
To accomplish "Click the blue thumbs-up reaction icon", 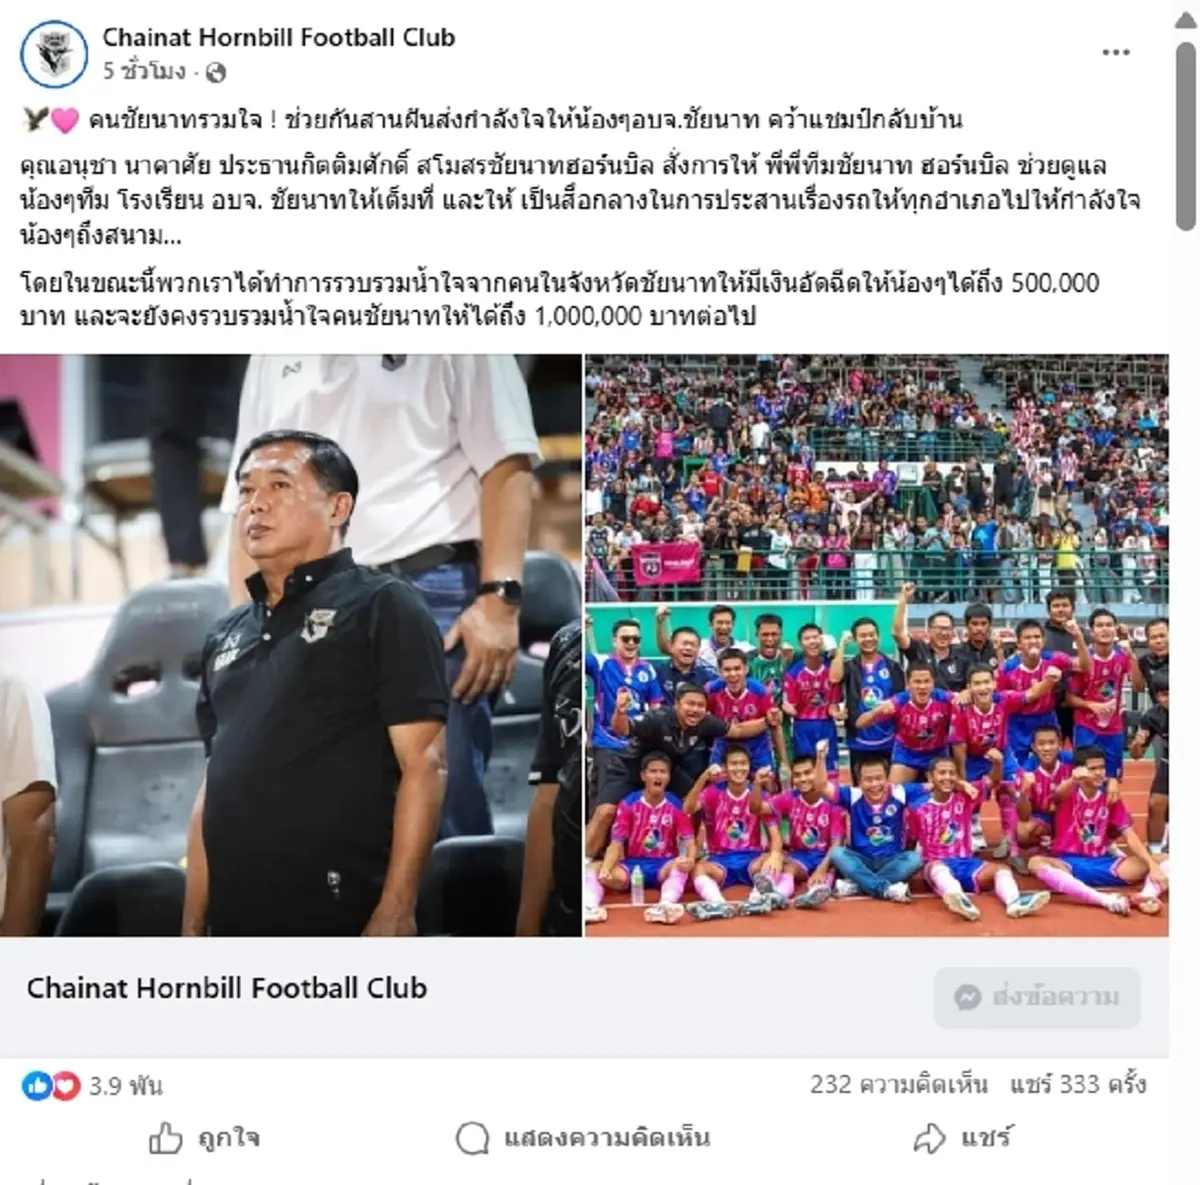I will (36, 1085).
